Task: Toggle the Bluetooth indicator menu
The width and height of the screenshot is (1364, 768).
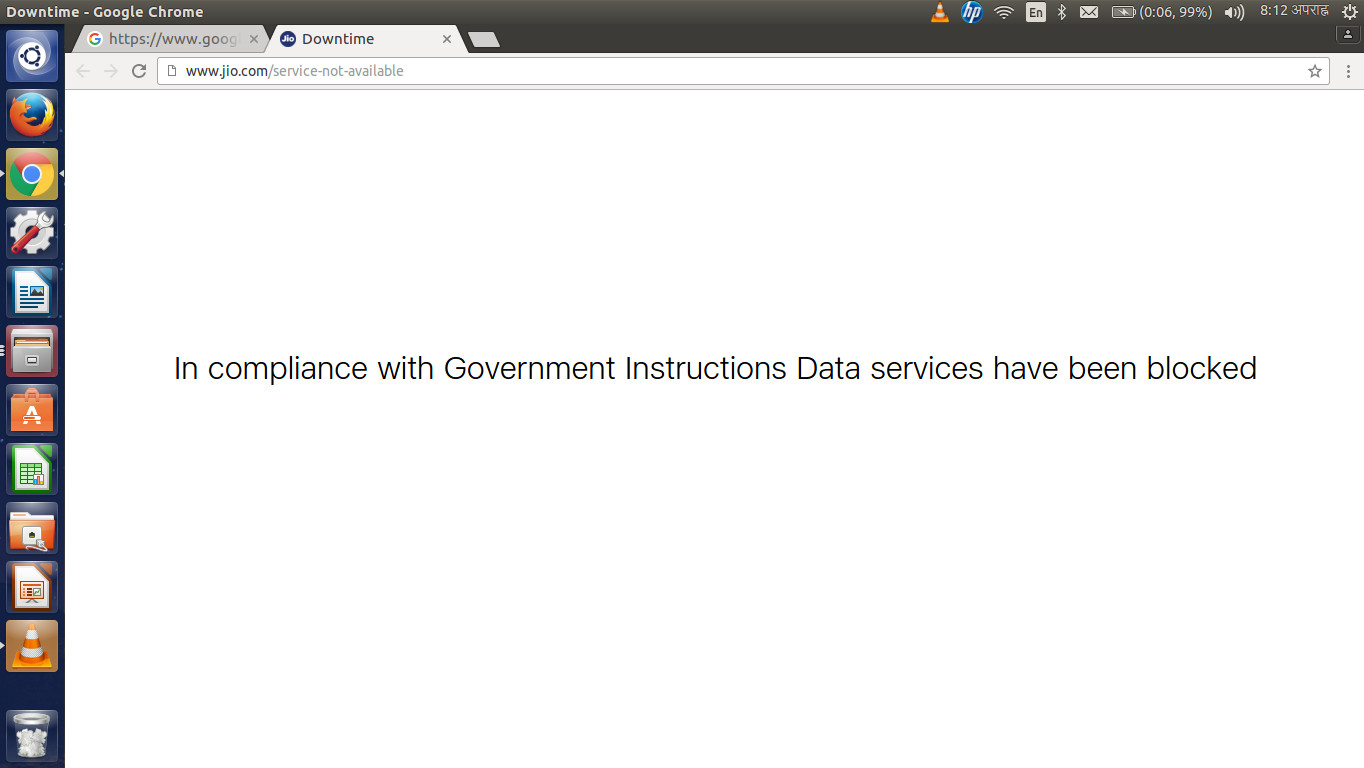Action: [x=1062, y=12]
